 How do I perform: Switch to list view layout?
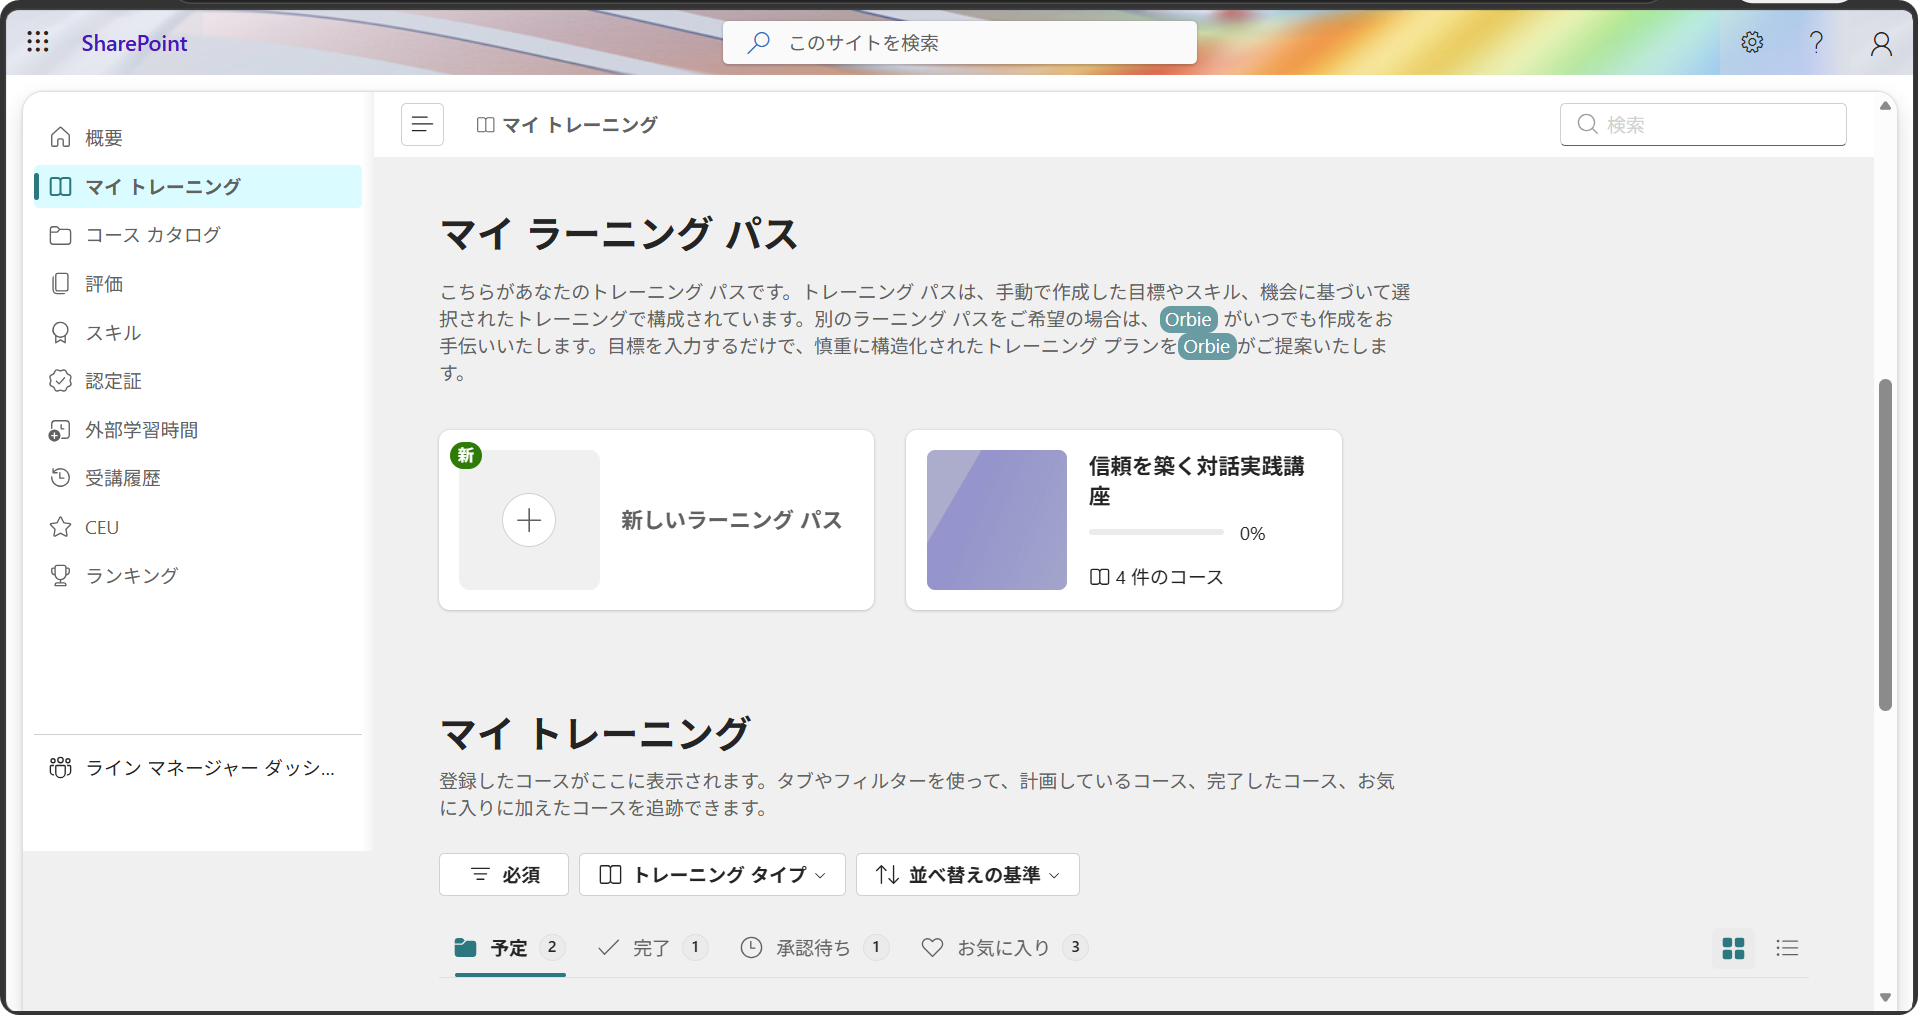[1787, 948]
